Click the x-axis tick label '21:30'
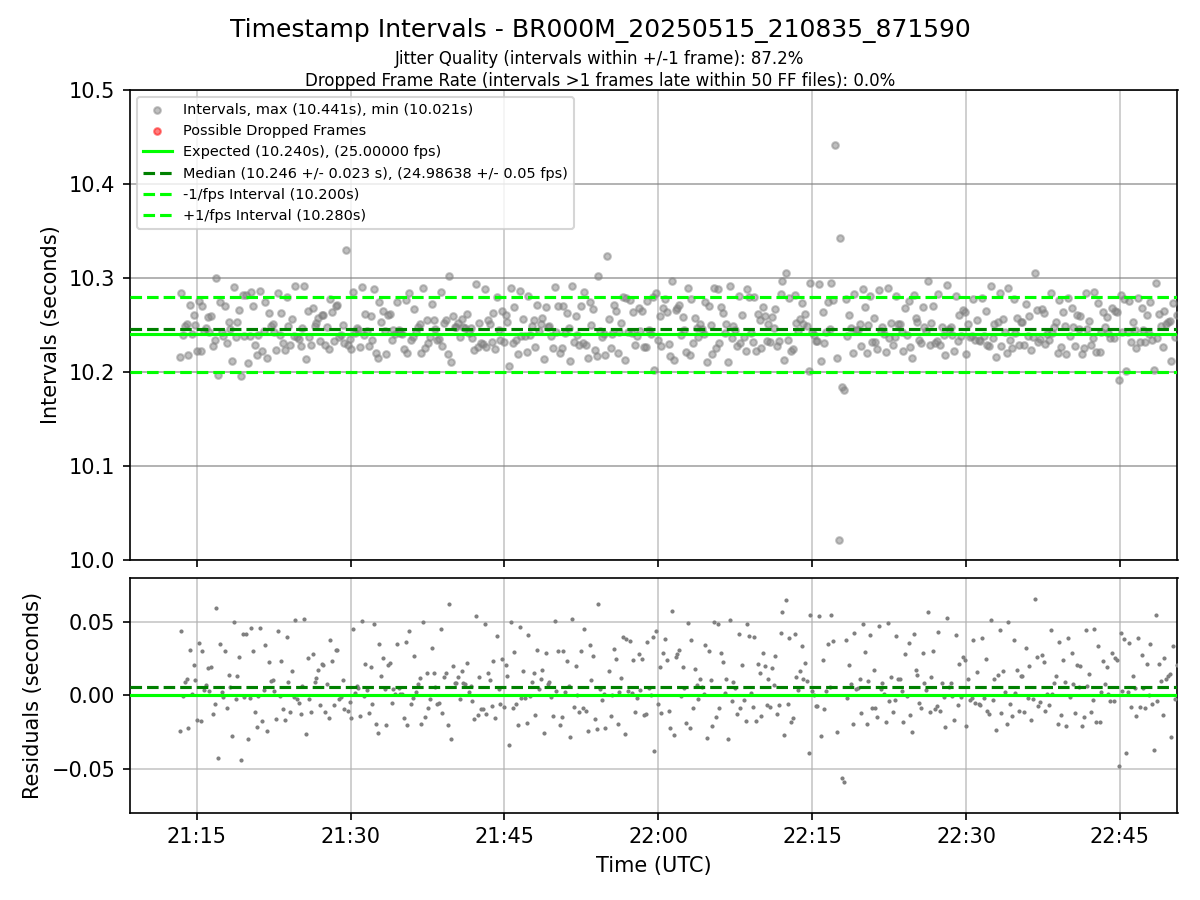The width and height of the screenshot is (1200, 900). 350,835
